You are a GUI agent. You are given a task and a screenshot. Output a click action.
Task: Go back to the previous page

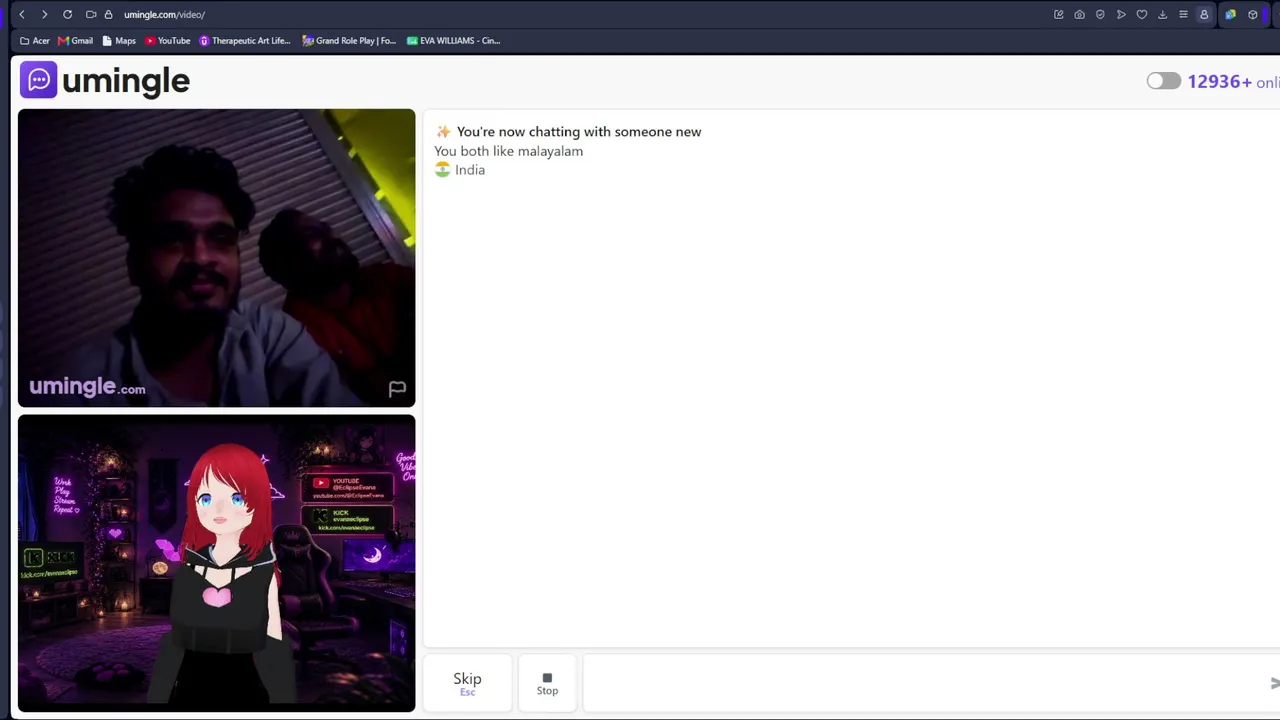coord(22,14)
